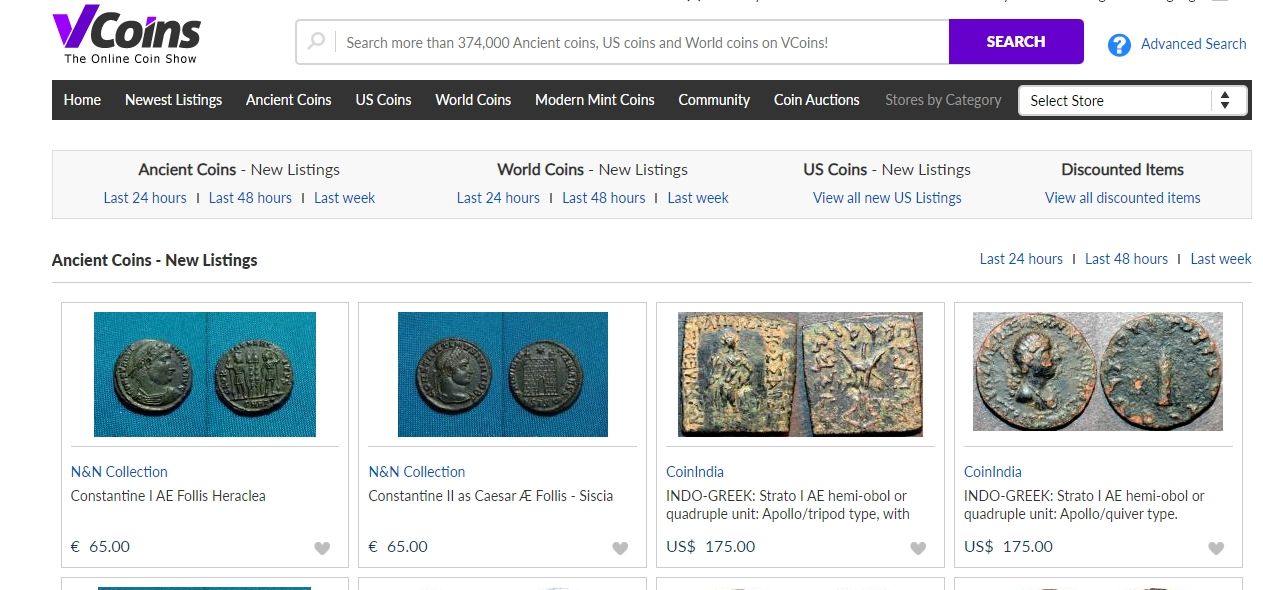
Task: Click the VCoins logo
Action: [126, 38]
